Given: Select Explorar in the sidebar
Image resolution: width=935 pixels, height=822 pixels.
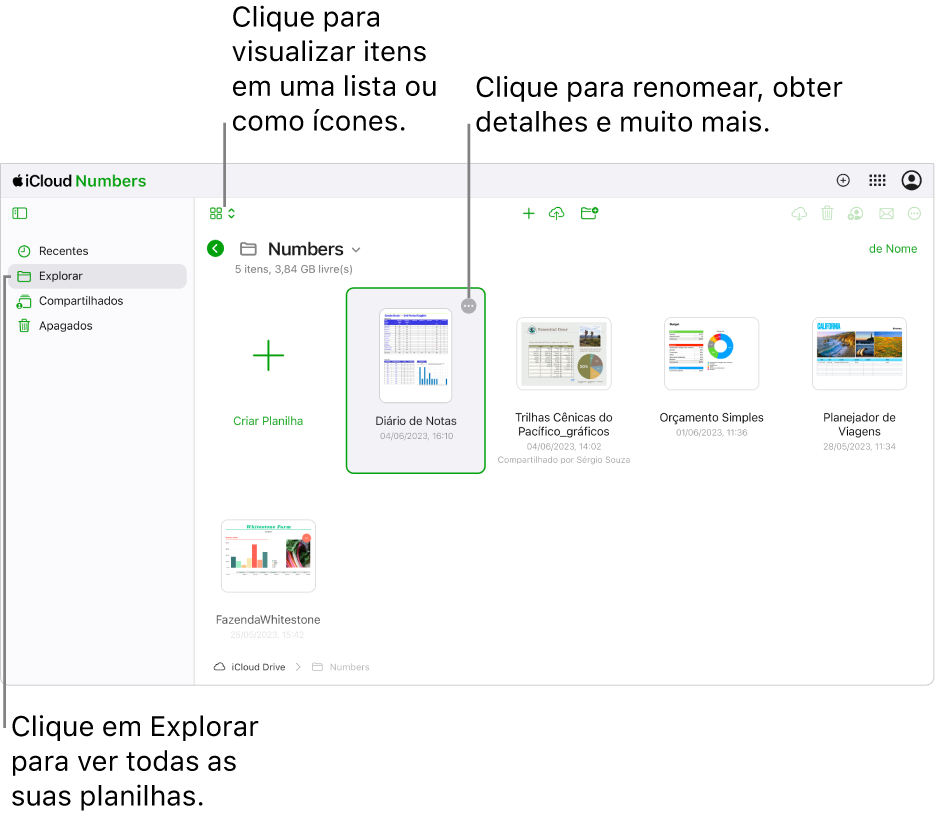Looking at the screenshot, I should point(97,276).
